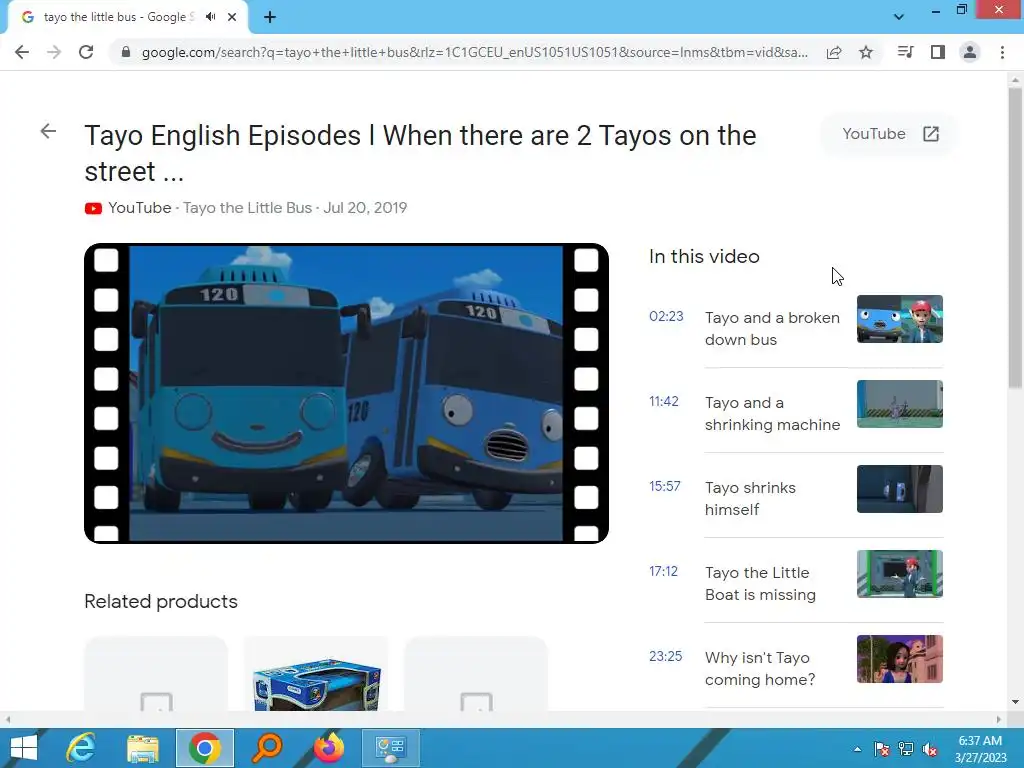Open the Windows Start menu
The image size is (1024, 768).
(23, 748)
